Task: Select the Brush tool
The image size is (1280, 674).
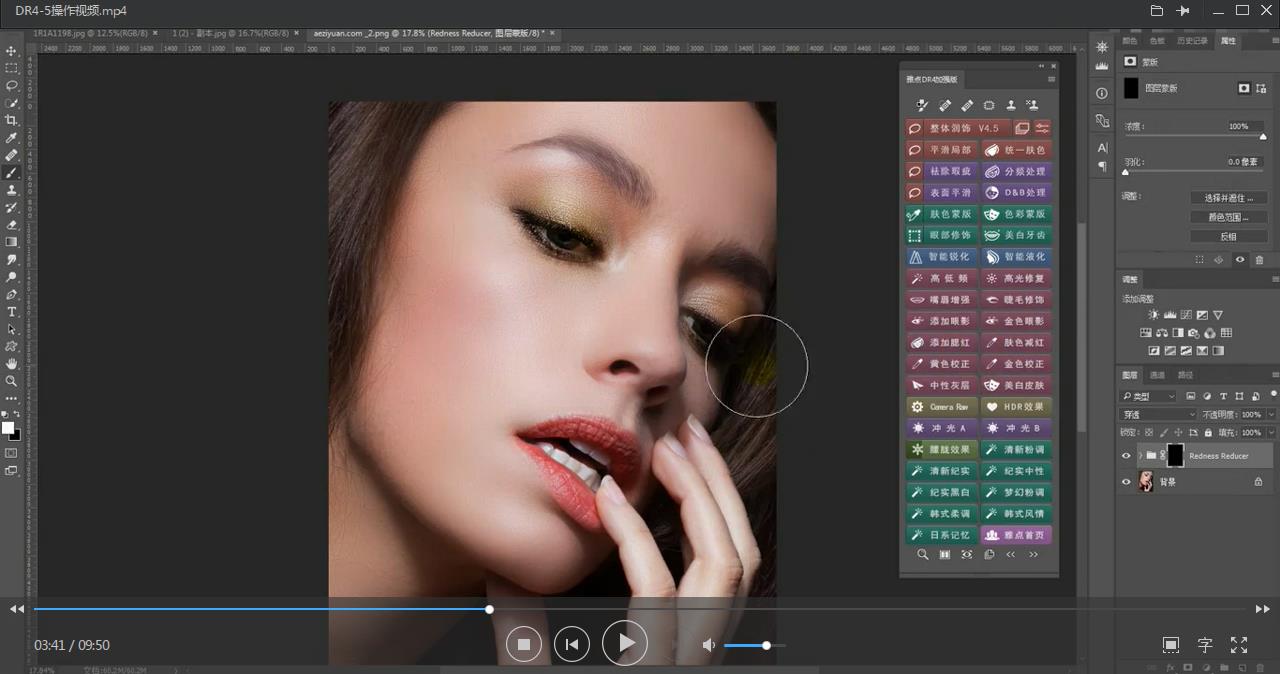Action: point(12,173)
